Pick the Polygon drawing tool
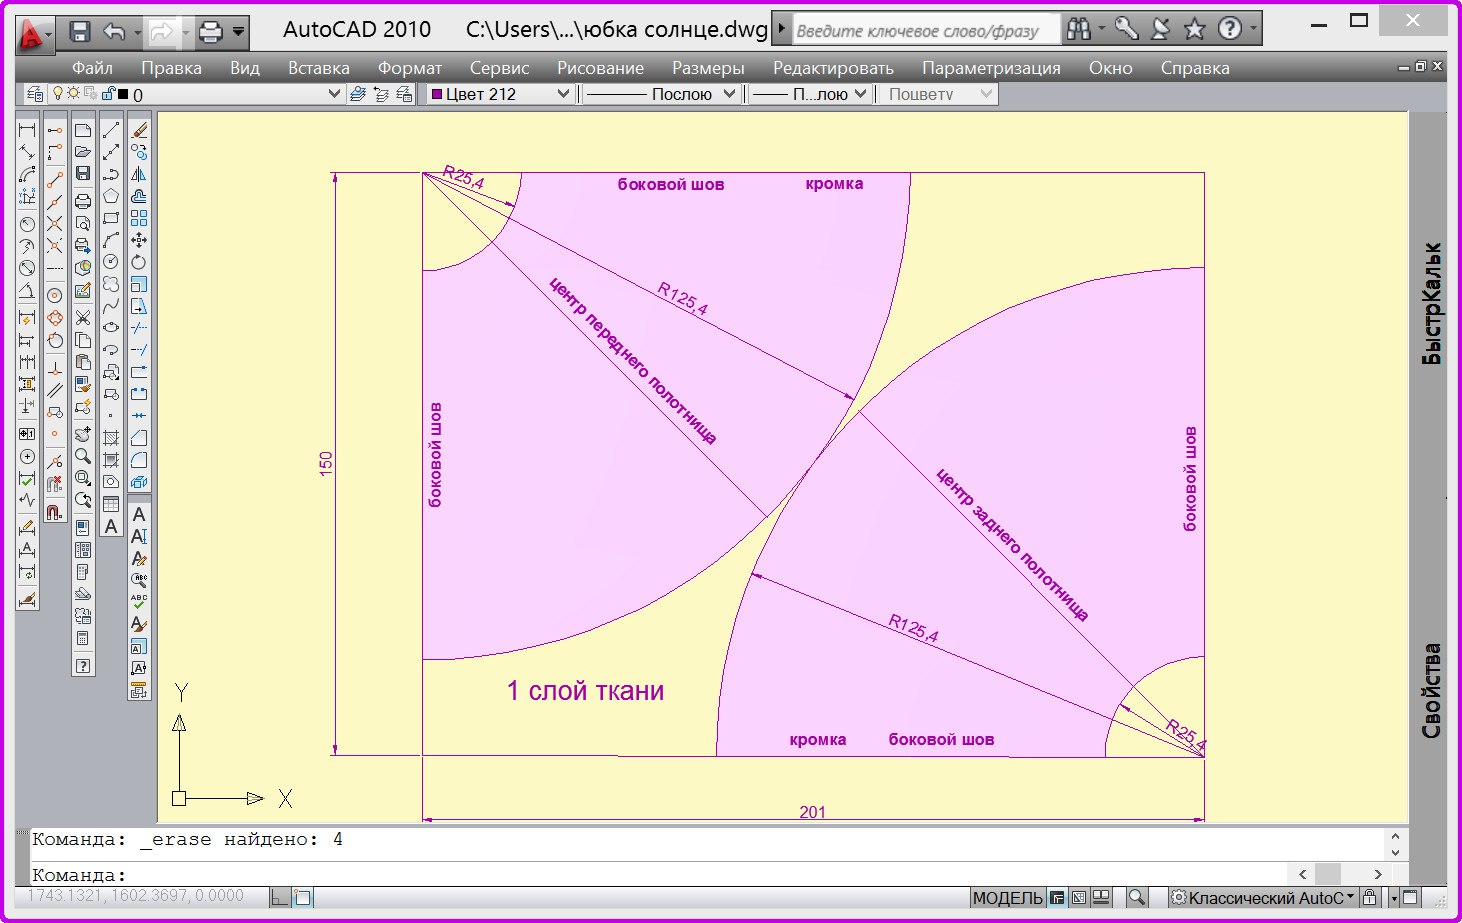Viewport: 1462px width, 923px height. (x=111, y=196)
